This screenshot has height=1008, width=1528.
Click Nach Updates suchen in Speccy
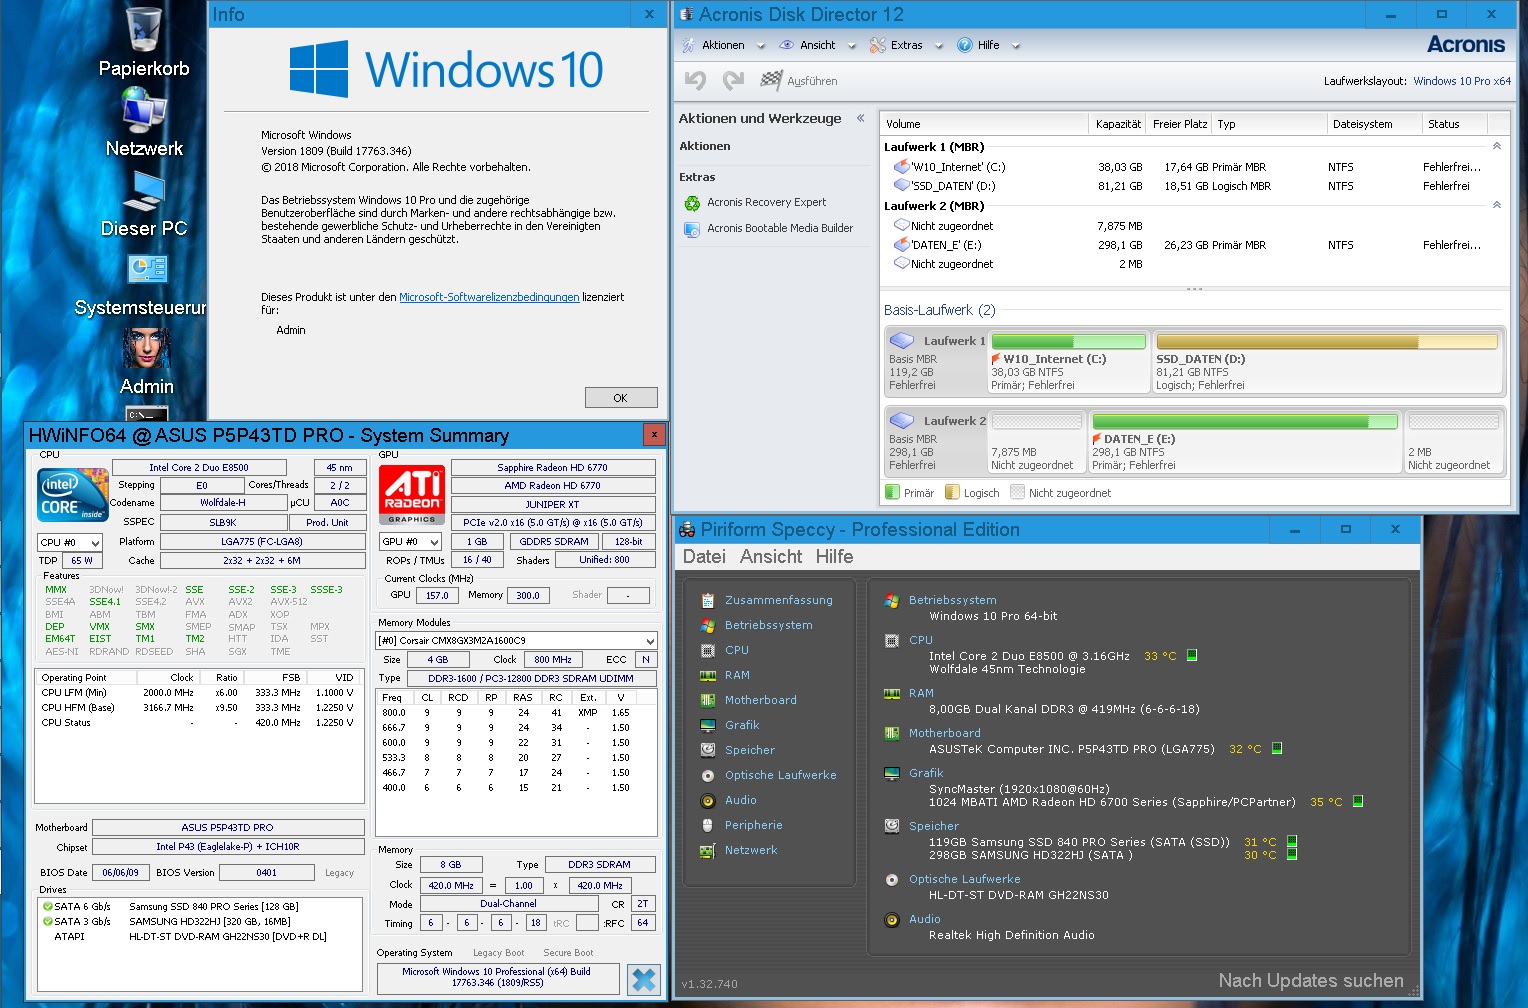[1311, 981]
